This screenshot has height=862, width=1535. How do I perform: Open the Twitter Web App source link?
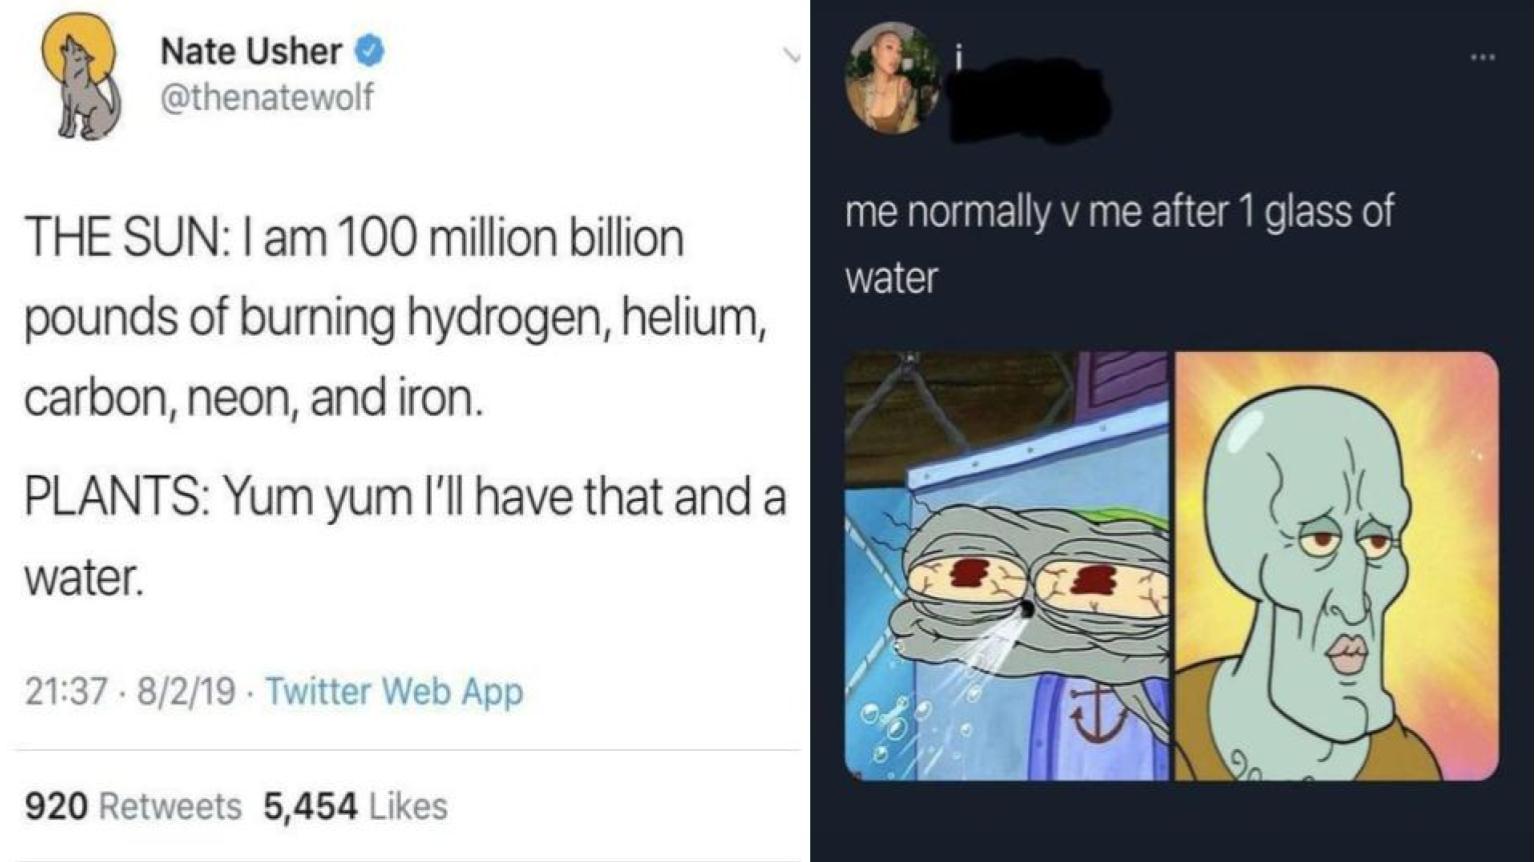coord(392,690)
